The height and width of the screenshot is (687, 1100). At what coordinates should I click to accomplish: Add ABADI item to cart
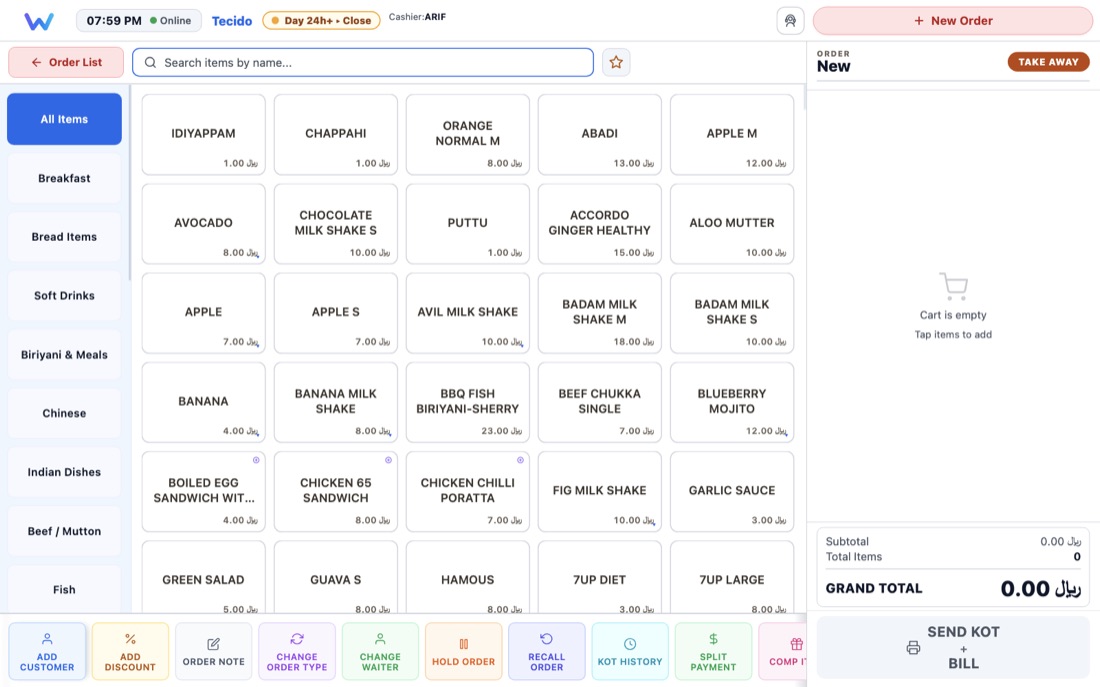pyautogui.click(x=600, y=135)
